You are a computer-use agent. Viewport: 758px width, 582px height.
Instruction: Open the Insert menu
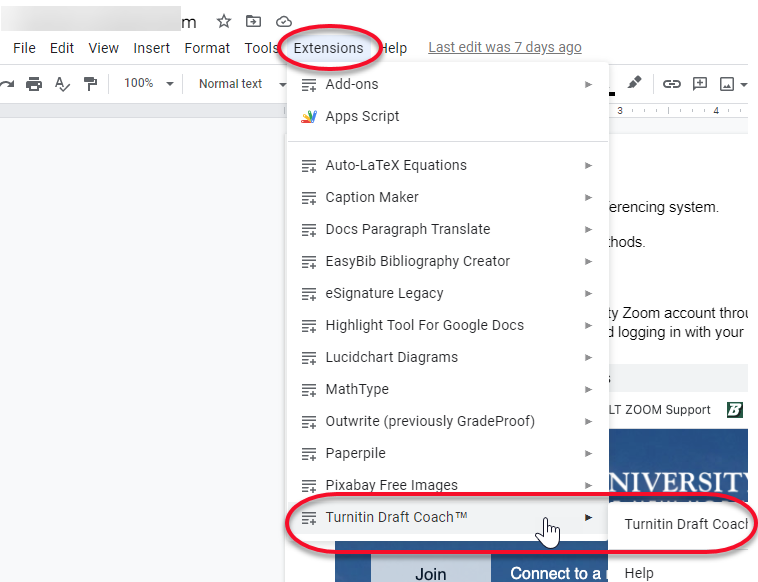[x=151, y=48]
